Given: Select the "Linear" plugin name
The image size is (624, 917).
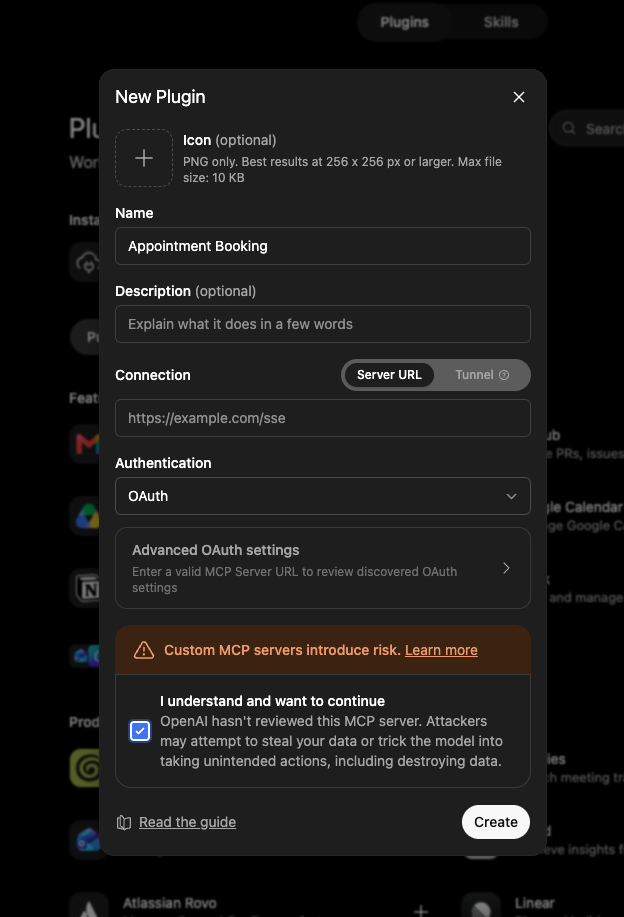Looking at the screenshot, I should pyautogui.click(x=535, y=903).
